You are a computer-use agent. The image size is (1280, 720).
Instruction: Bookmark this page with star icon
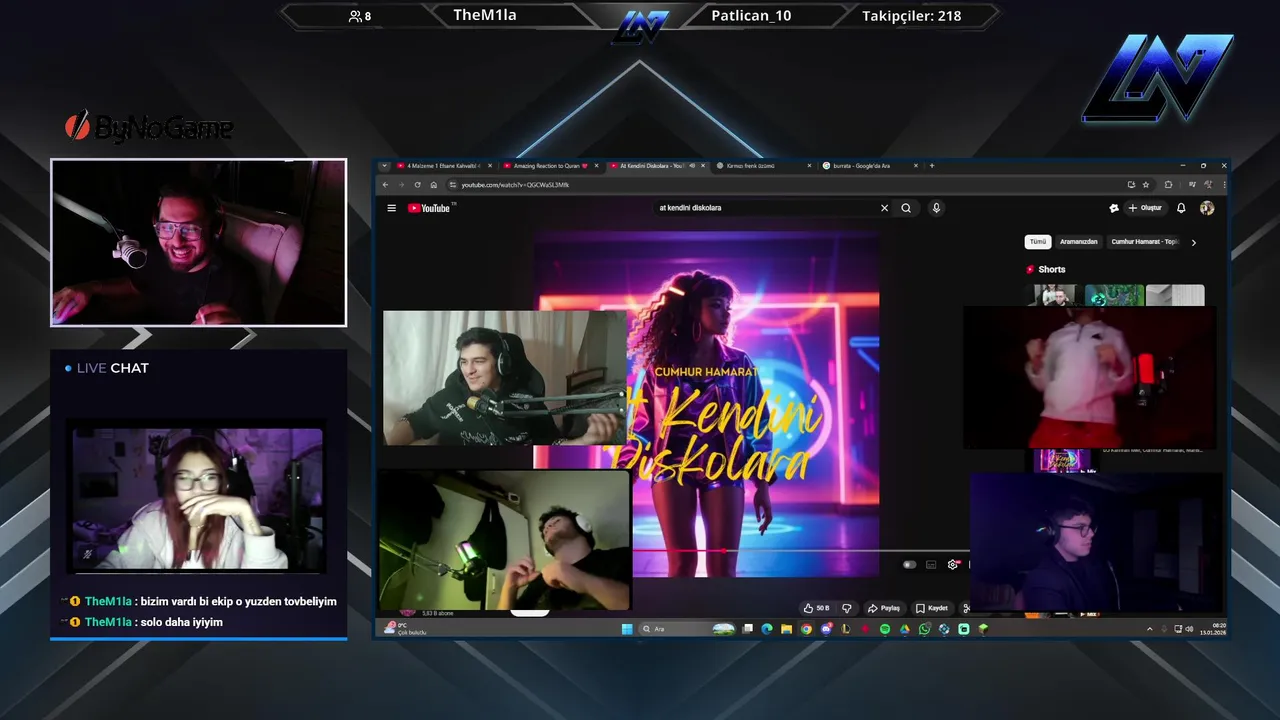coord(1146,185)
